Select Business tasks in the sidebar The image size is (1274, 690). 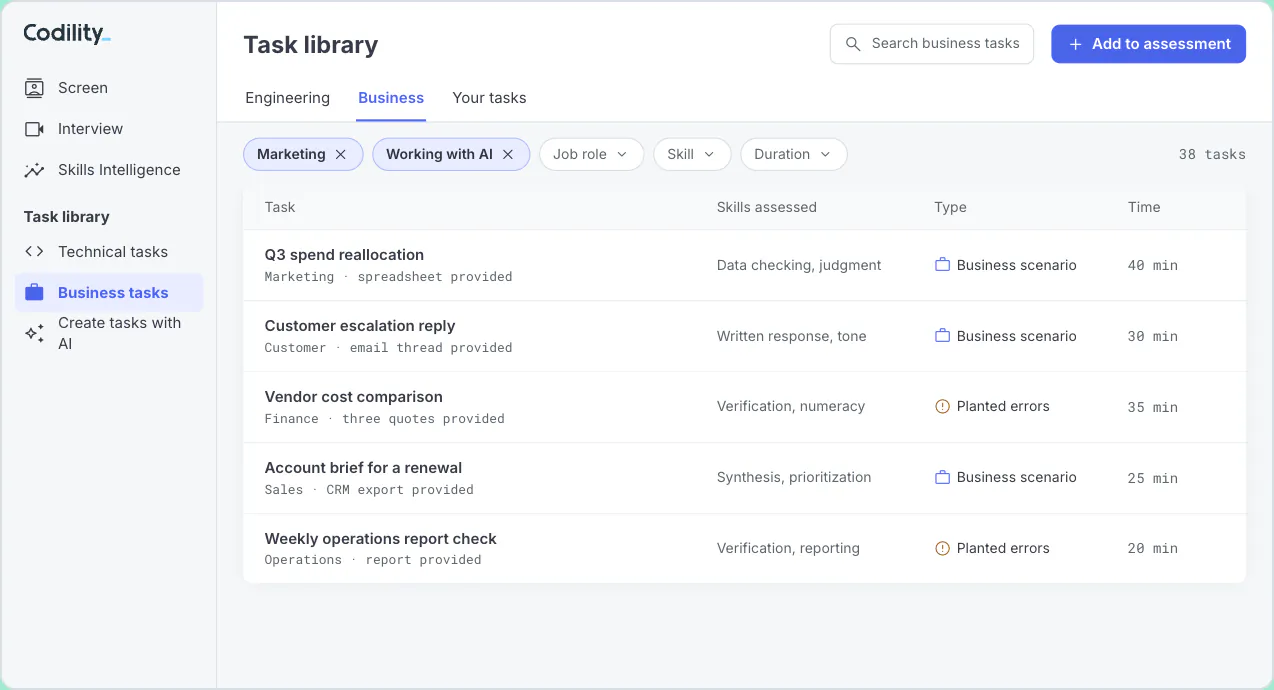(109, 293)
